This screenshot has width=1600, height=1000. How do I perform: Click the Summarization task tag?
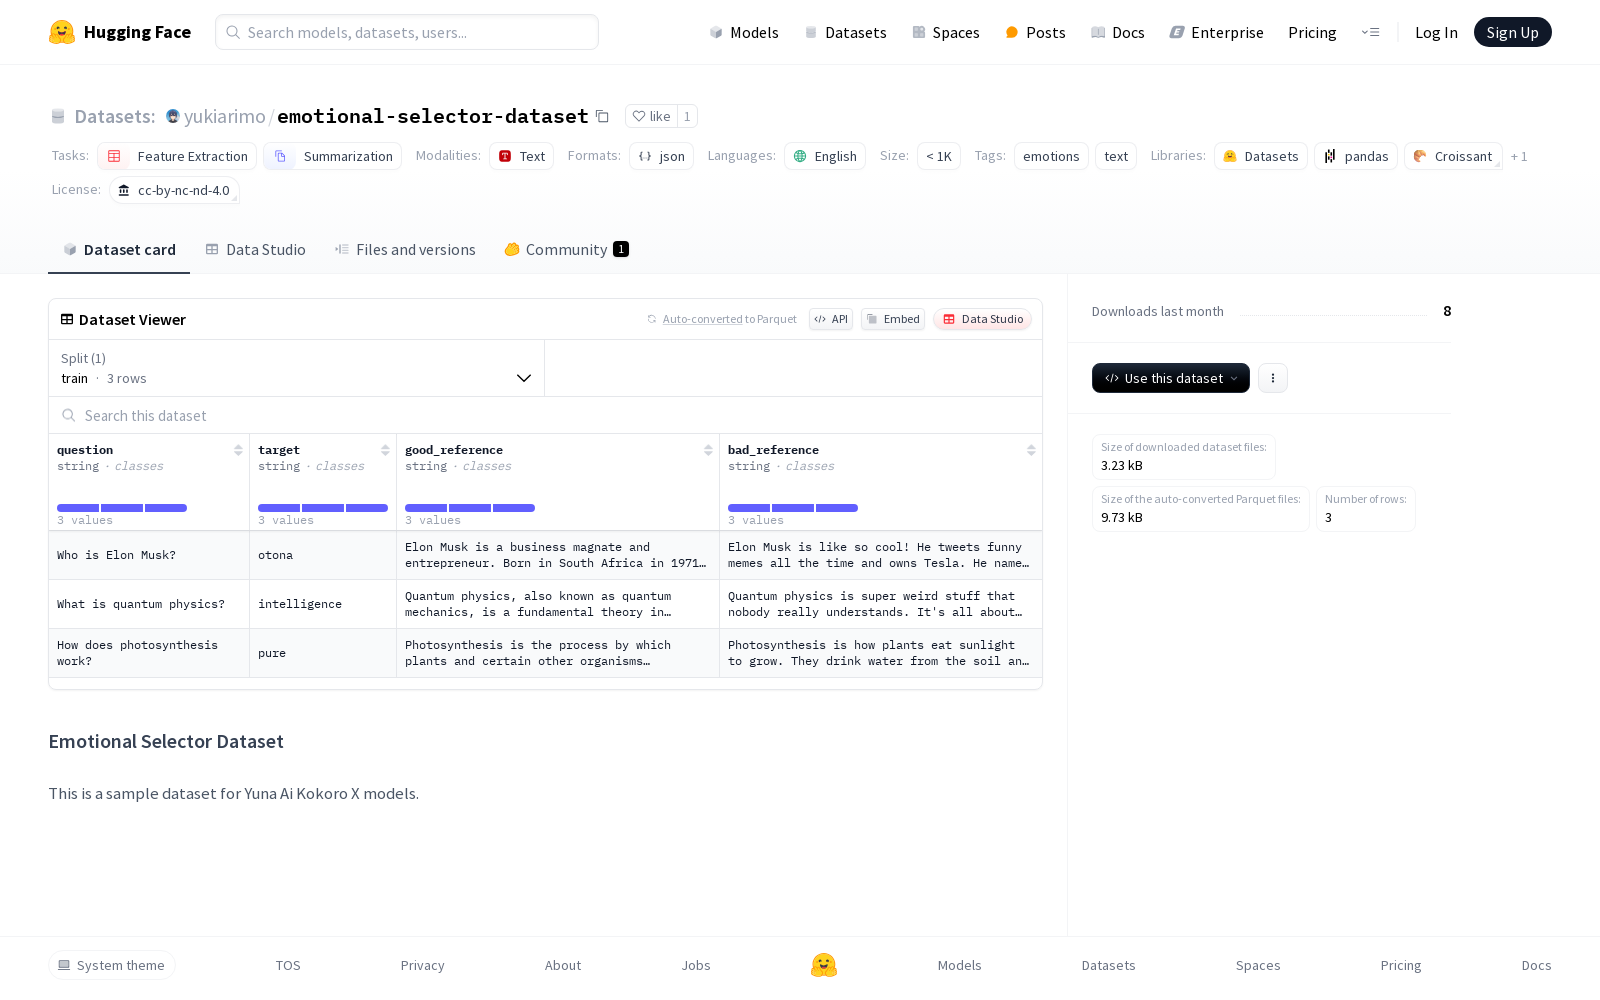click(333, 156)
